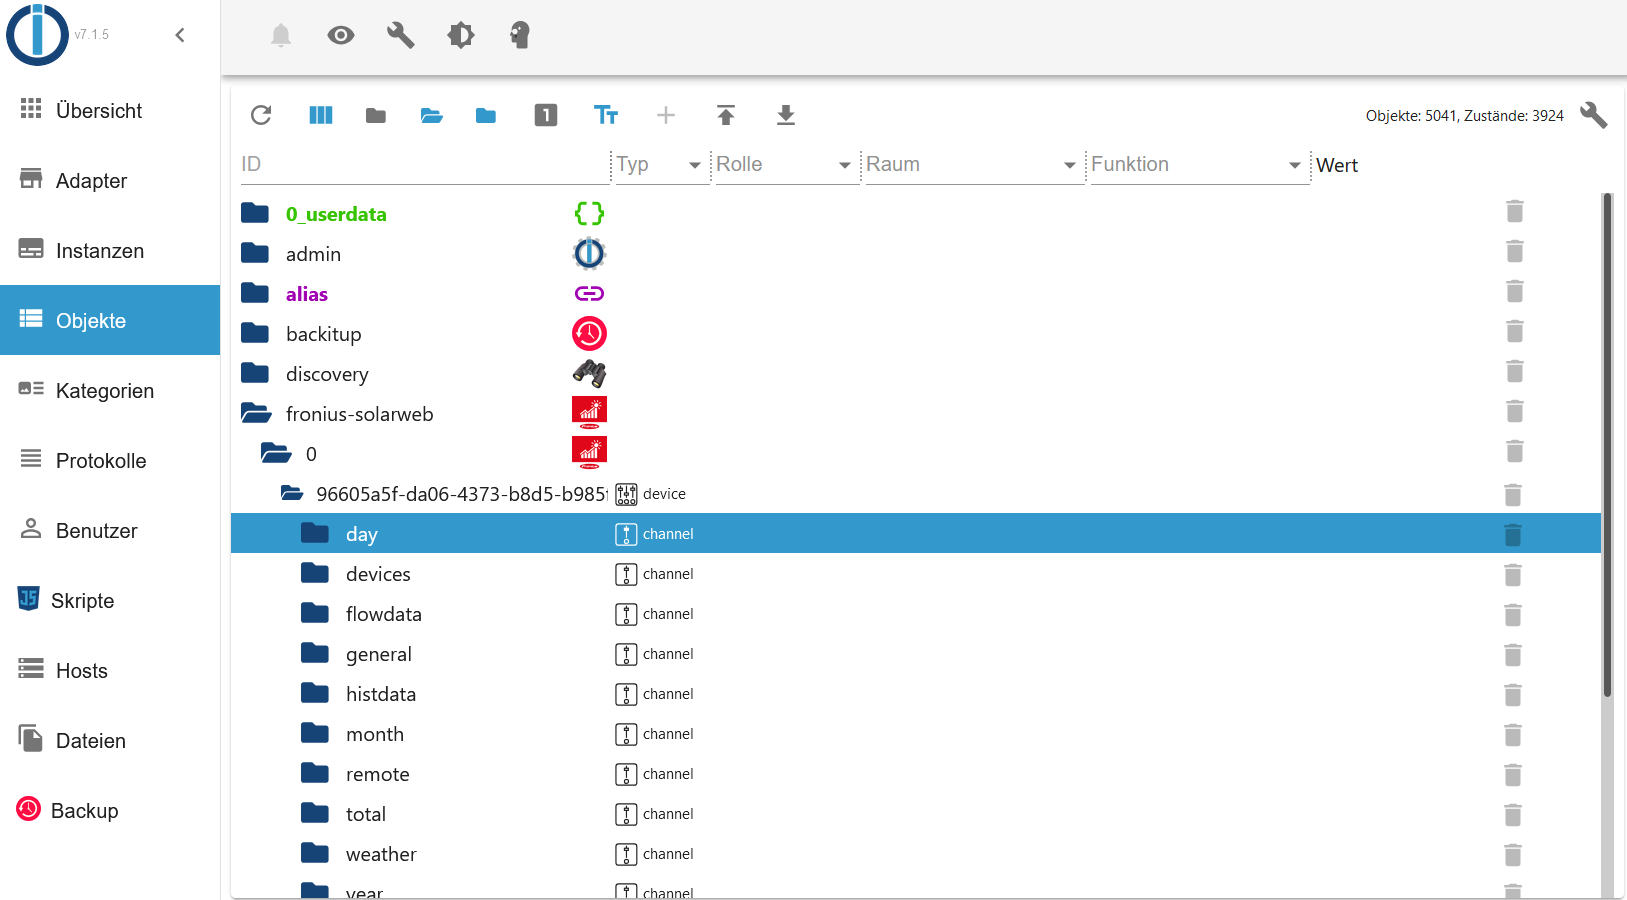This screenshot has width=1627, height=900.
Task: Delete the histdata channel via trash icon
Action: click(1513, 695)
